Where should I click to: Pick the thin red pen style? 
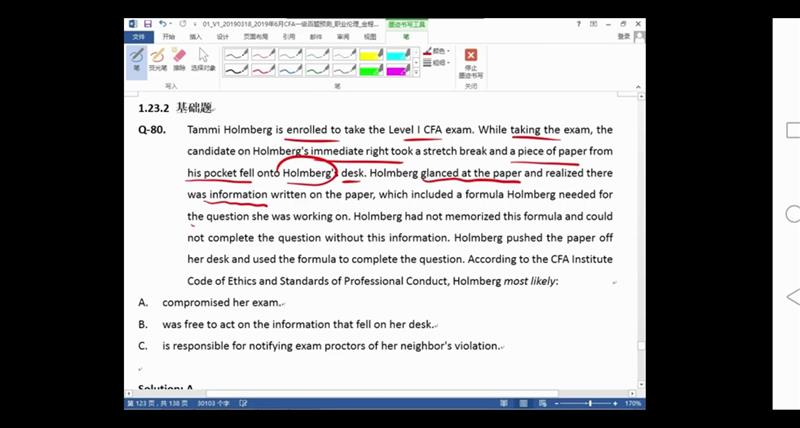(x=263, y=54)
